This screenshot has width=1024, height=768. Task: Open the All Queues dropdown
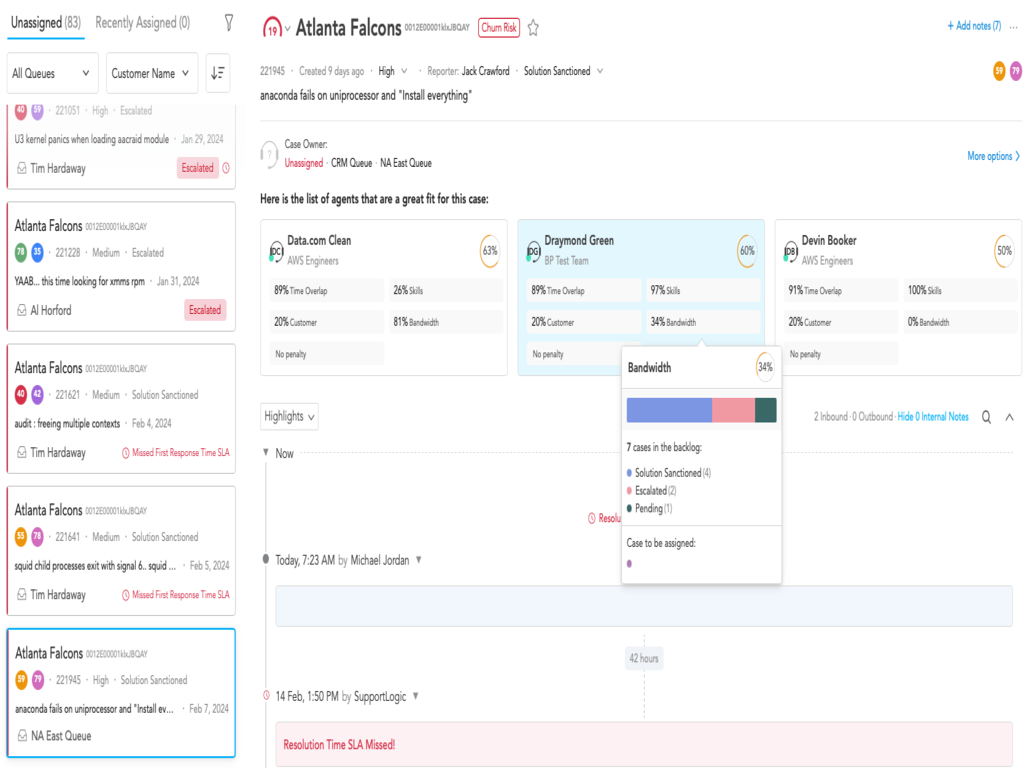52,73
